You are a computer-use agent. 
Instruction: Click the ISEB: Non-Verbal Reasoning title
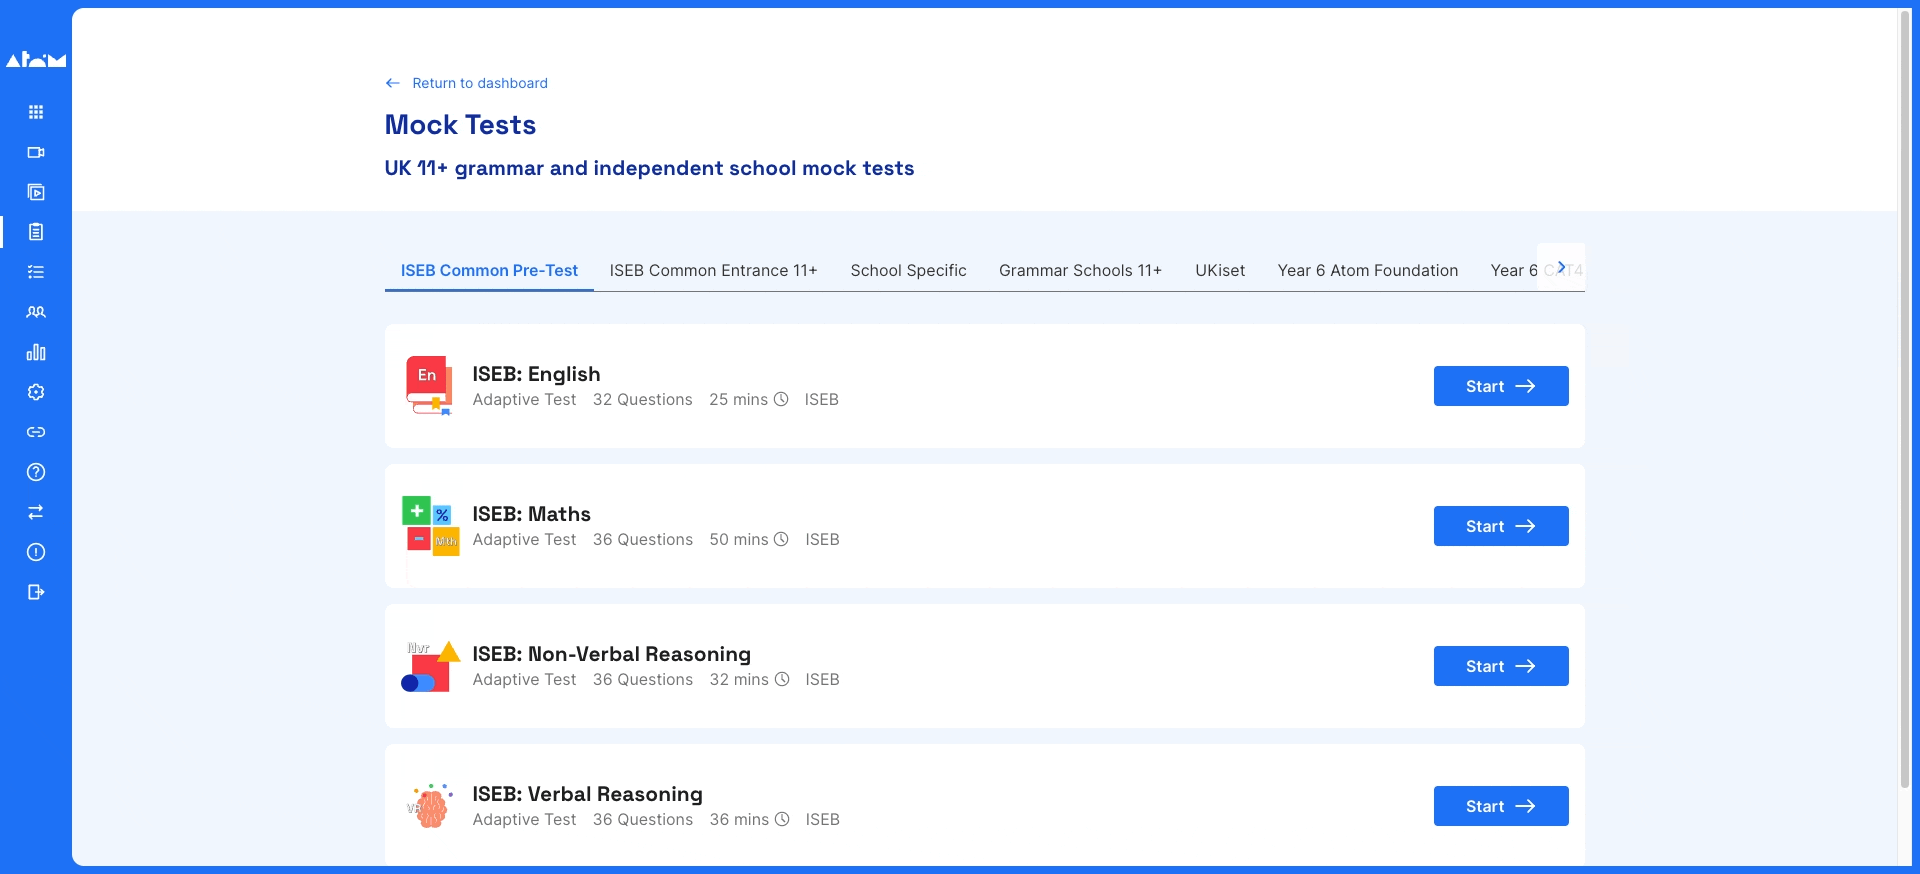pos(611,654)
